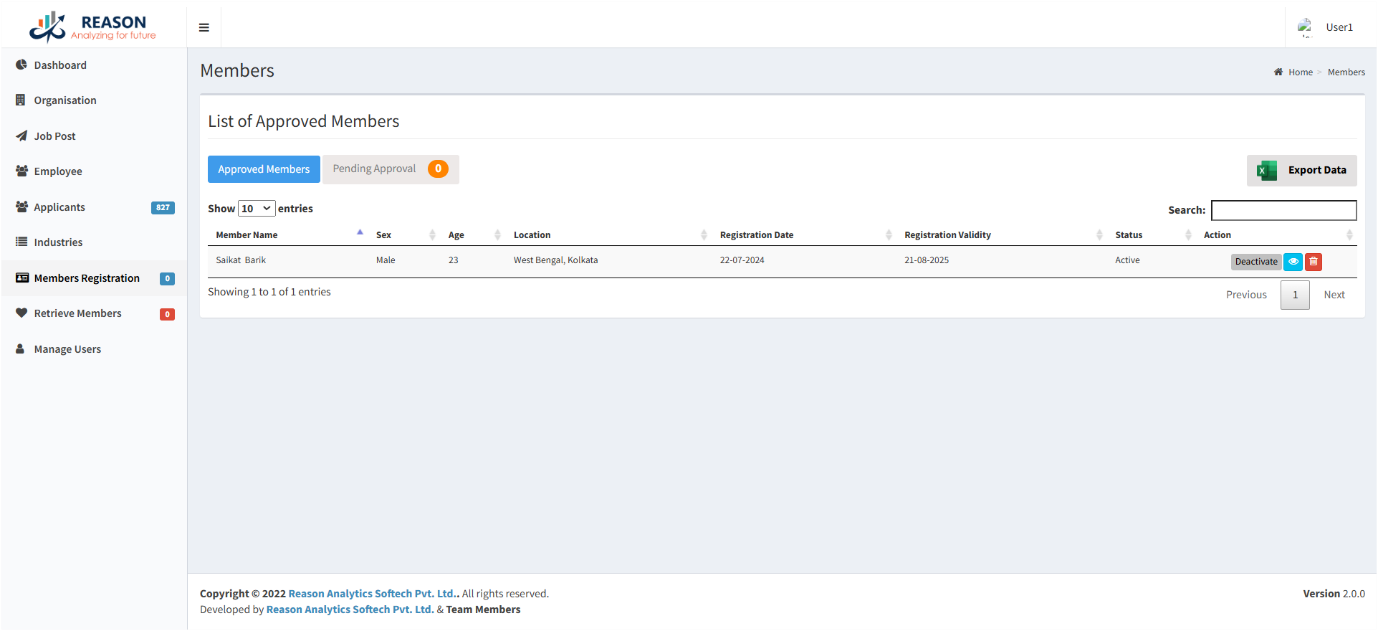
Task: Go to page 1 in pagination
Action: point(1295,295)
